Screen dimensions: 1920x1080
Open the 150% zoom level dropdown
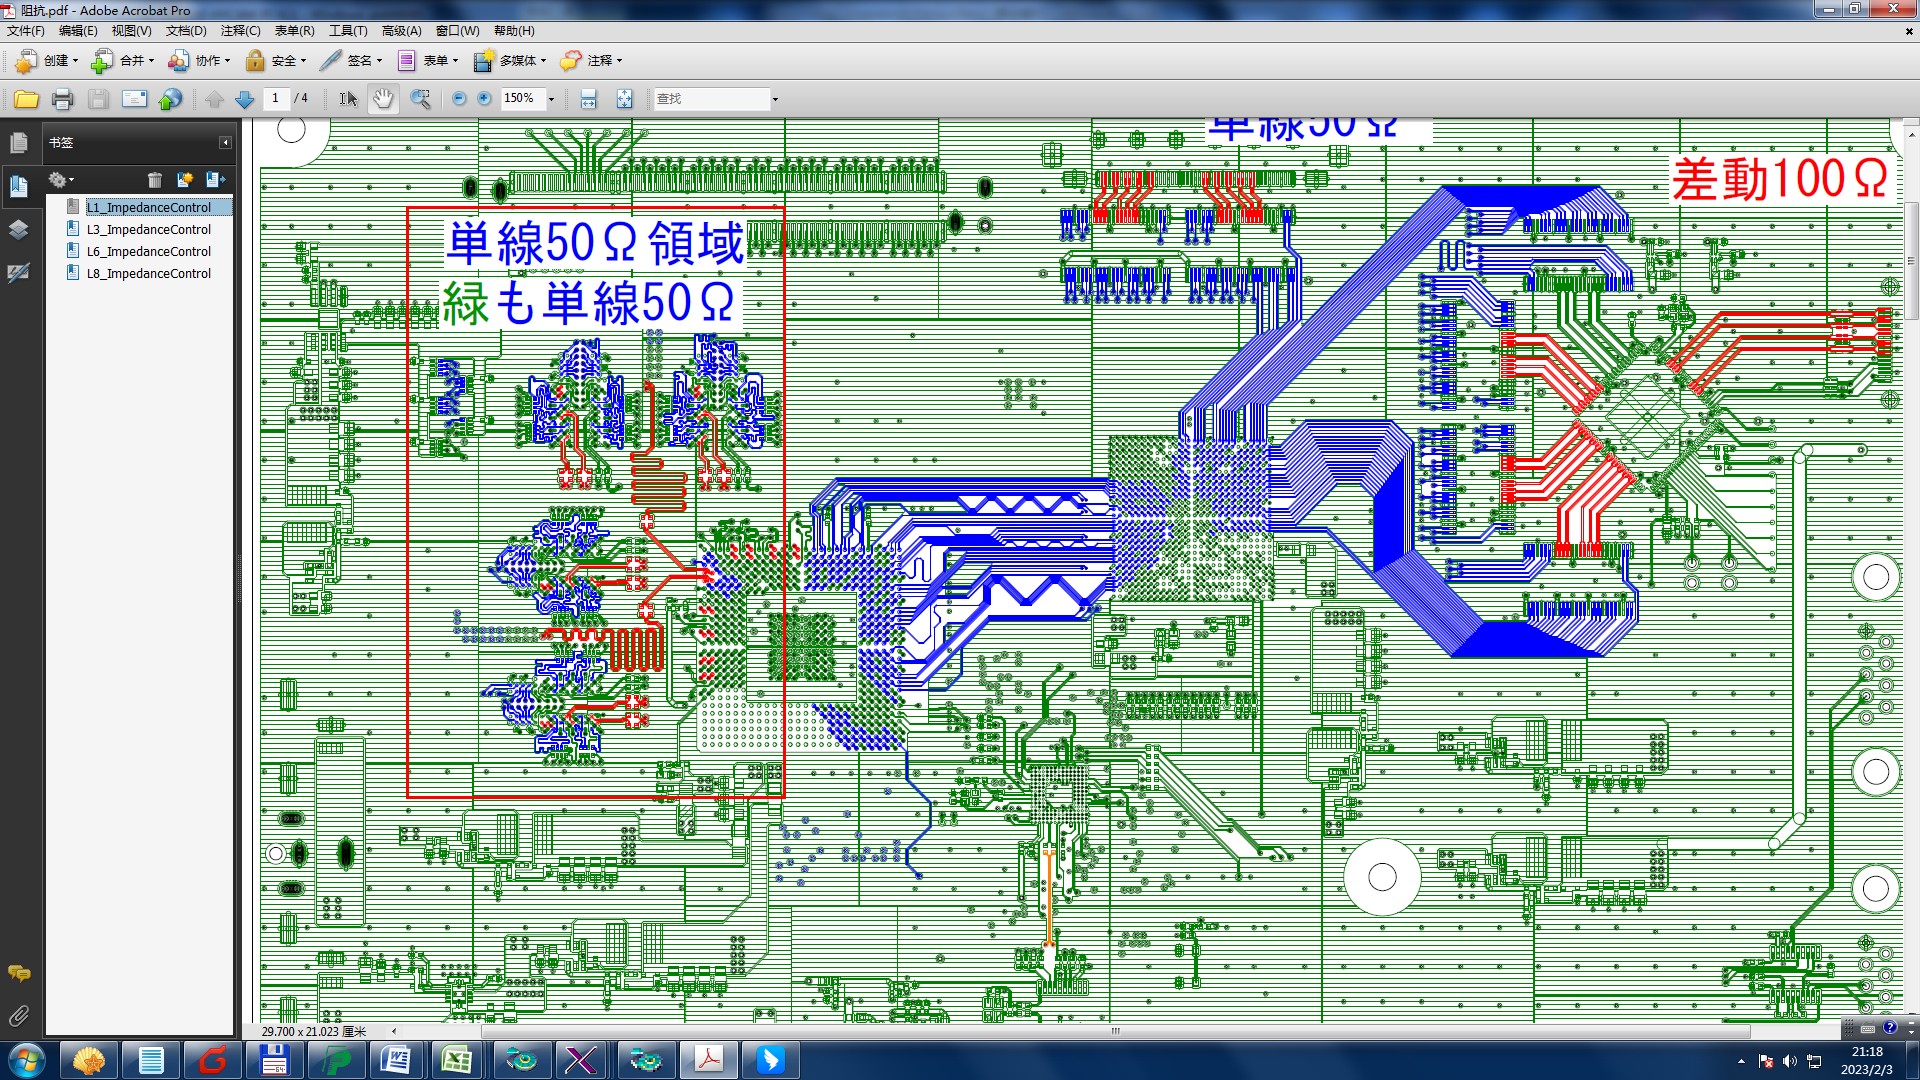point(551,98)
